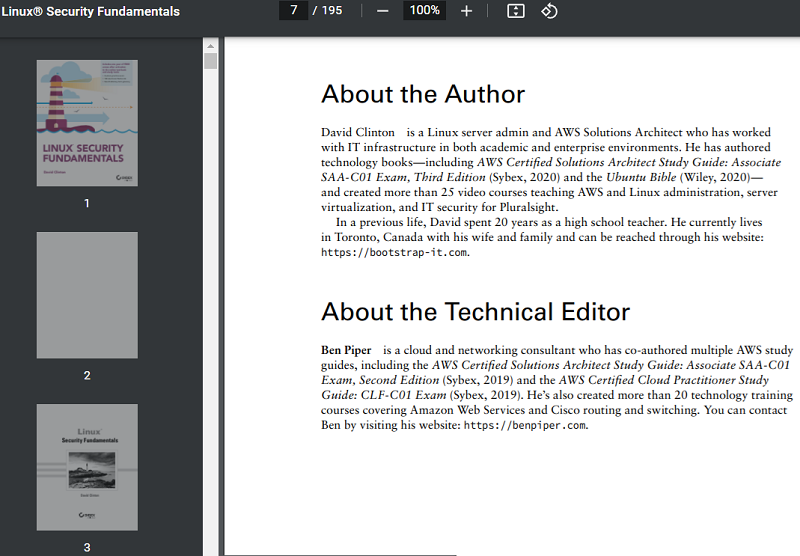
Task: Select the page 3 title page thumbnail
Action: pyautogui.click(x=87, y=467)
